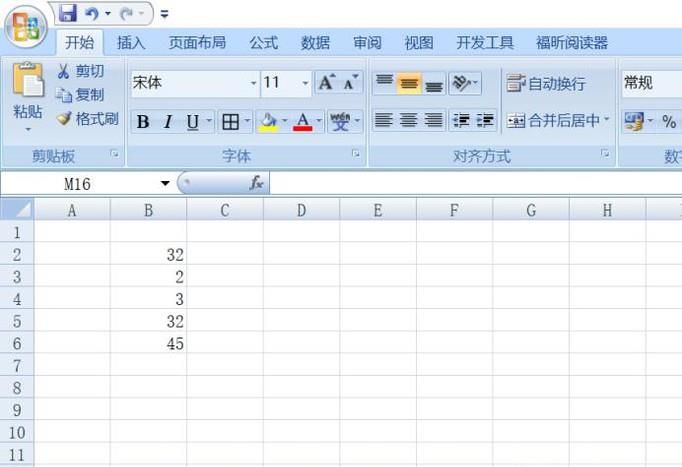682x467 pixels.
Task: Center text horizontally
Action: tap(408, 120)
